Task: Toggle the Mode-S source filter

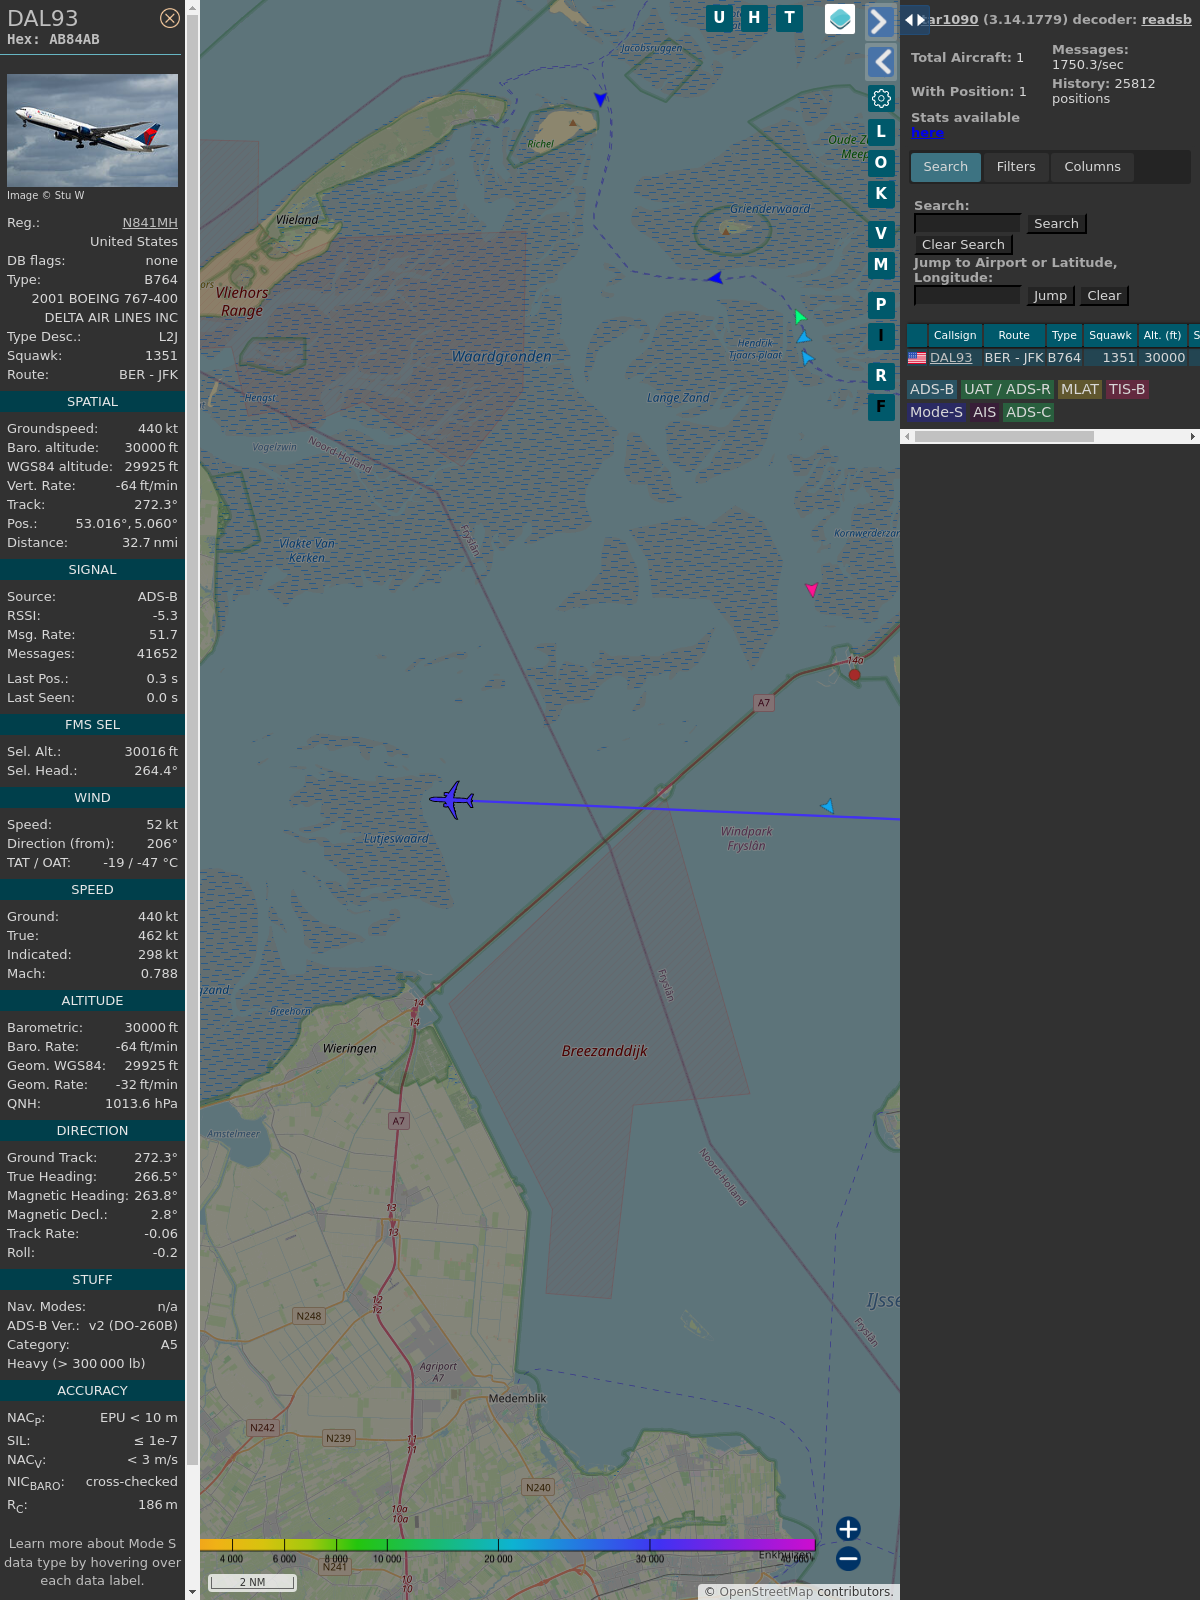Action: (x=936, y=413)
